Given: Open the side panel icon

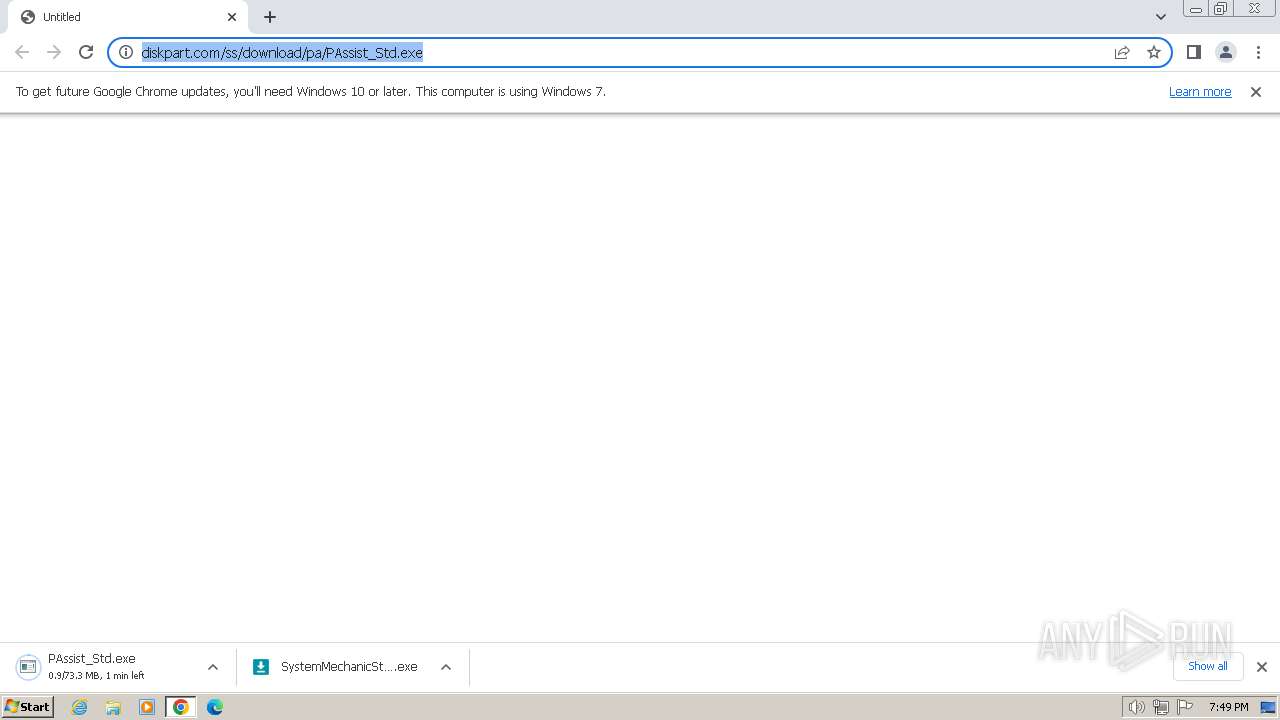Looking at the screenshot, I should 1194,52.
